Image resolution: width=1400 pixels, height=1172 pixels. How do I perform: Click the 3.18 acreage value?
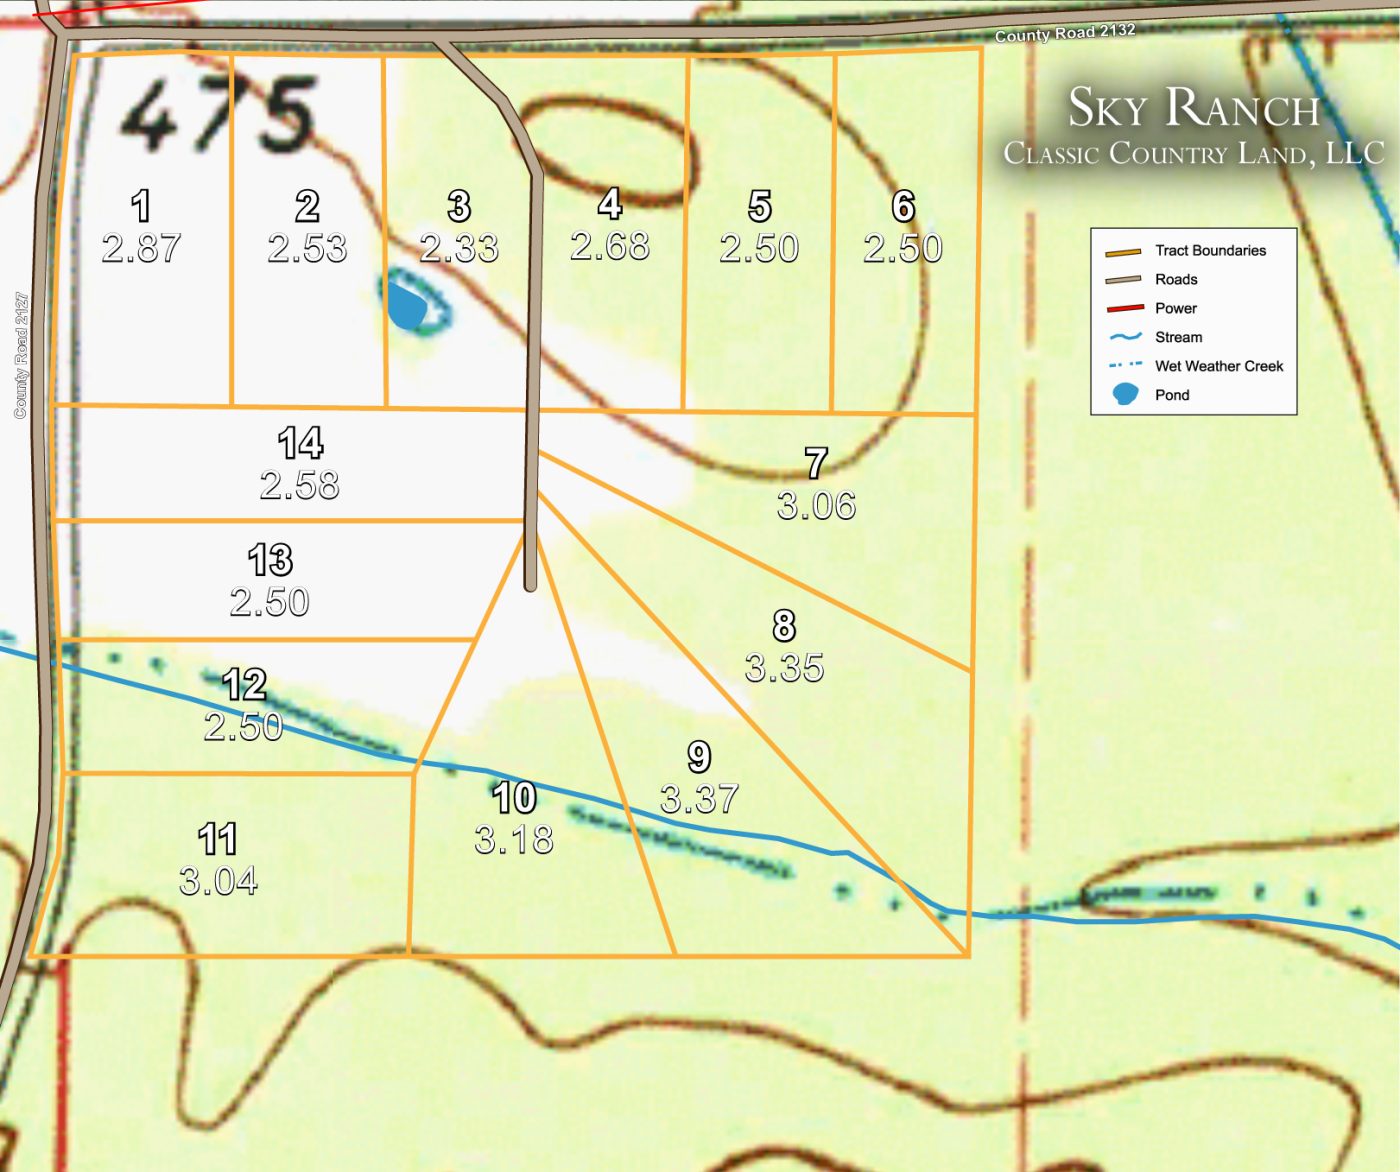pos(514,840)
